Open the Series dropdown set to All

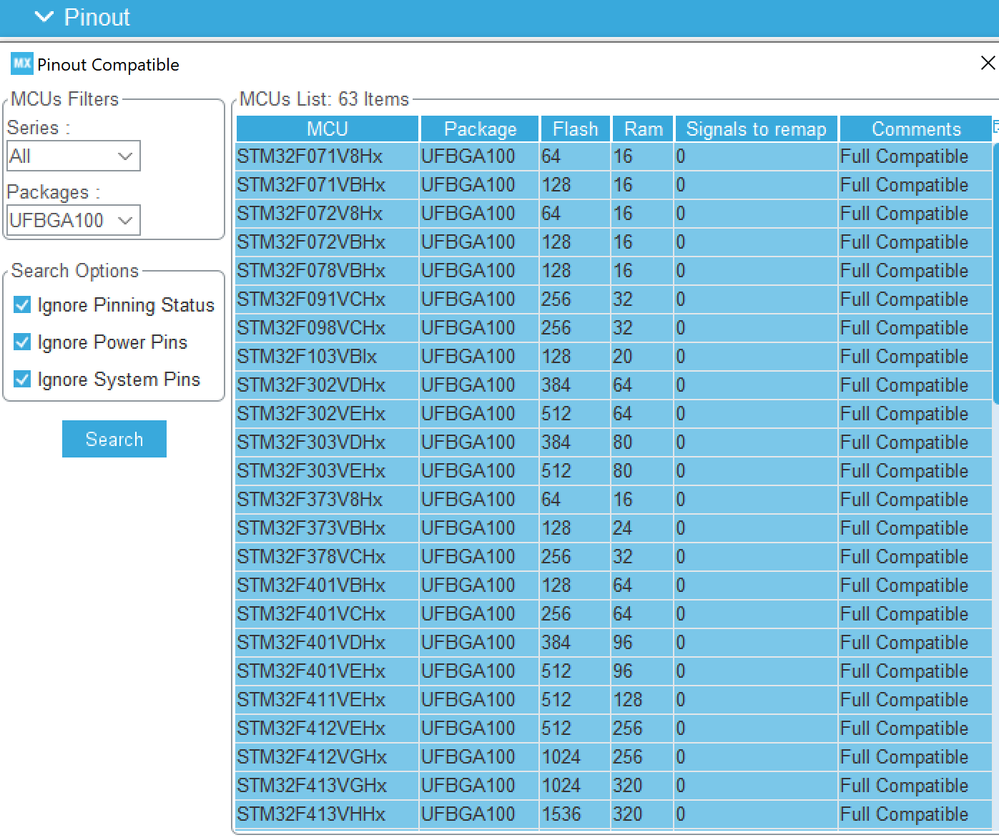pos(73,156)
